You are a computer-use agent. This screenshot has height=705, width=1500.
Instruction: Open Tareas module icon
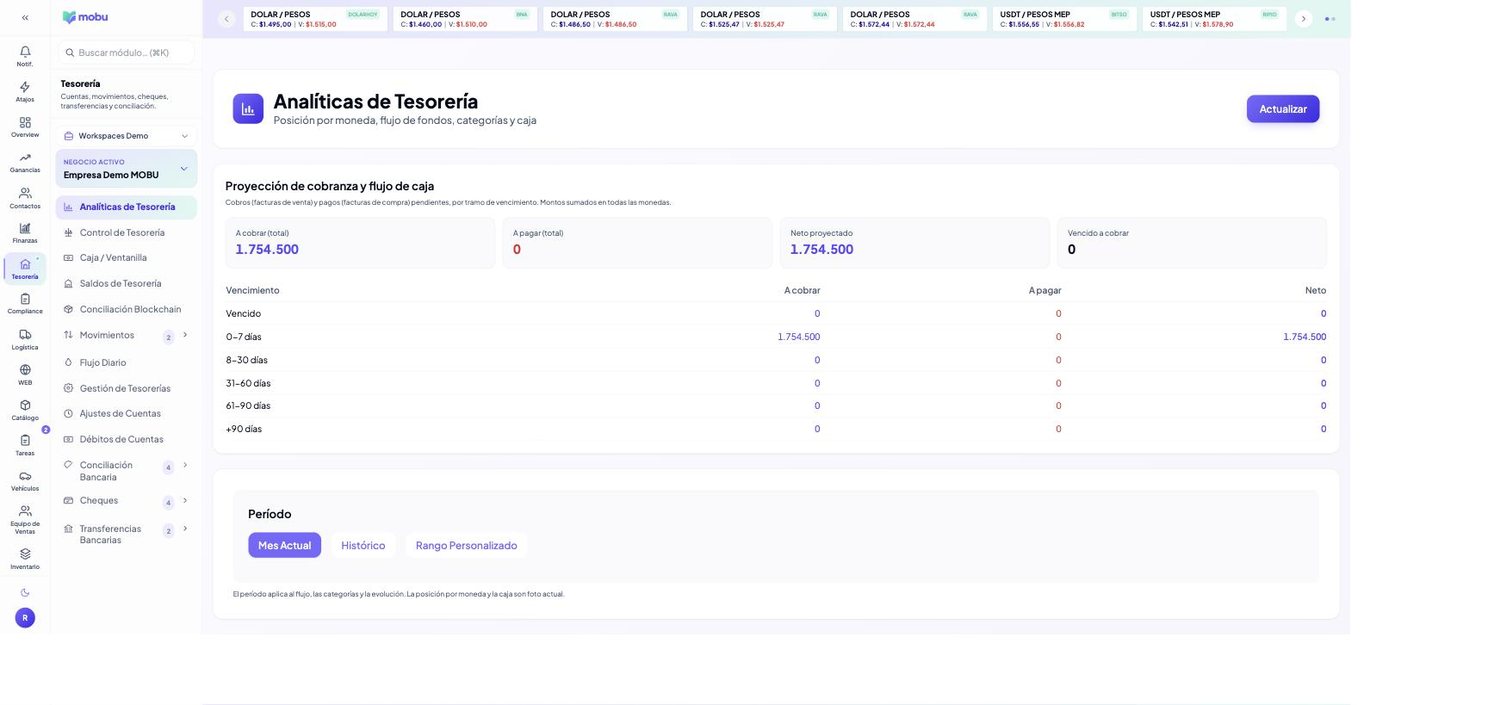(x=25, y=440)
